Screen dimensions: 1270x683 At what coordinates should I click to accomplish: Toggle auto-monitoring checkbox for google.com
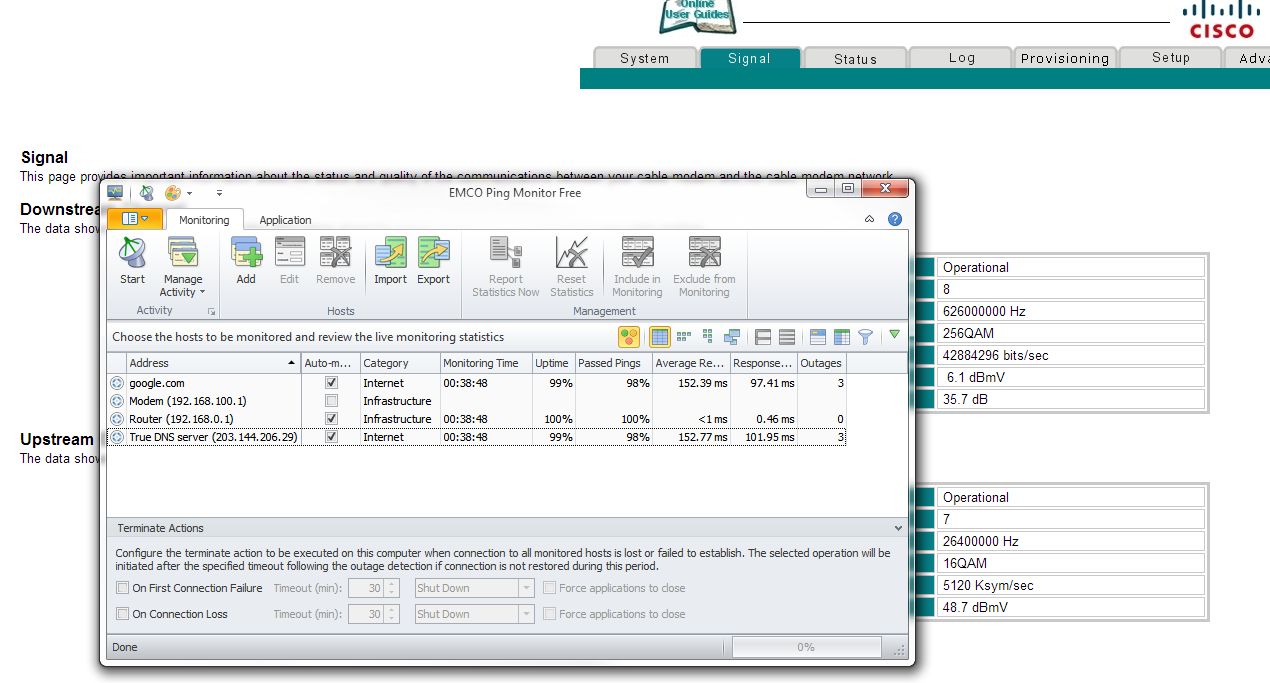pos(332,383)
